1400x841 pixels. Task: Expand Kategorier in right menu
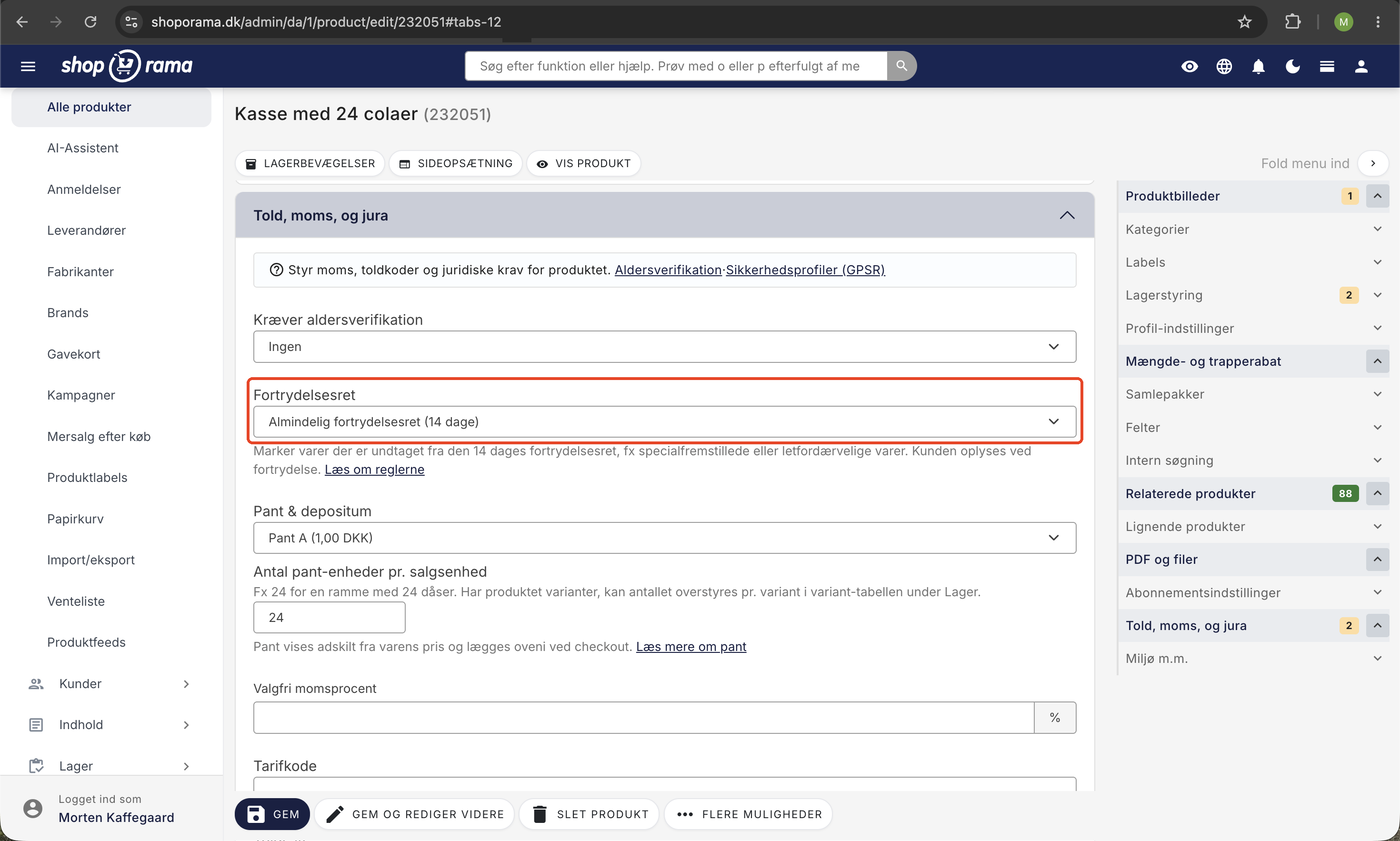pyautogui.click(x=1252, y=229)
